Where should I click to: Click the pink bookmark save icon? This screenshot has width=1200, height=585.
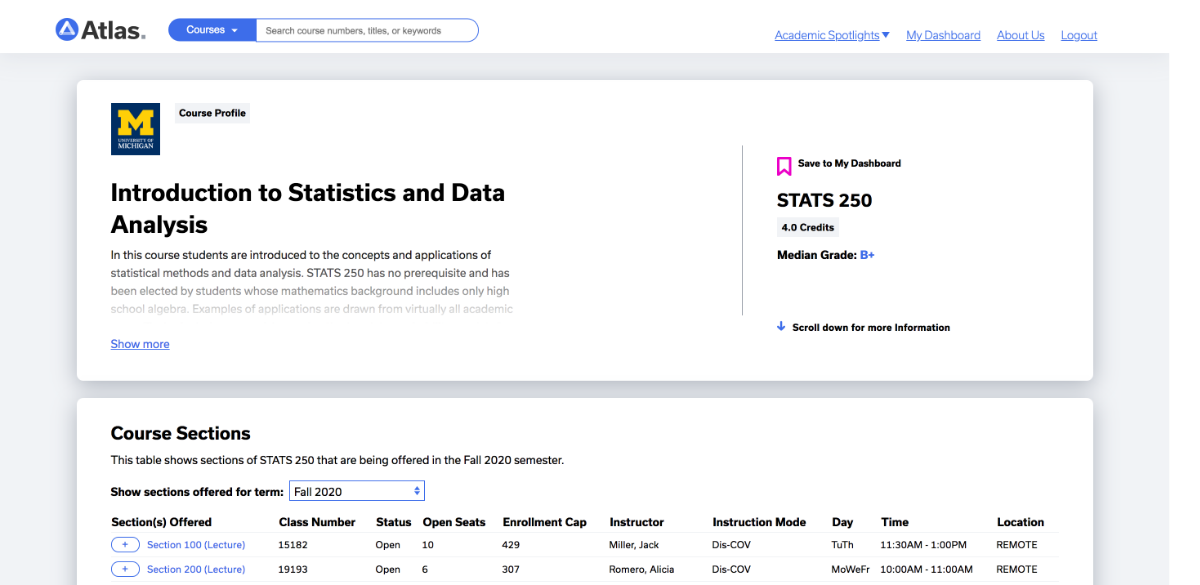click(784, 166)
